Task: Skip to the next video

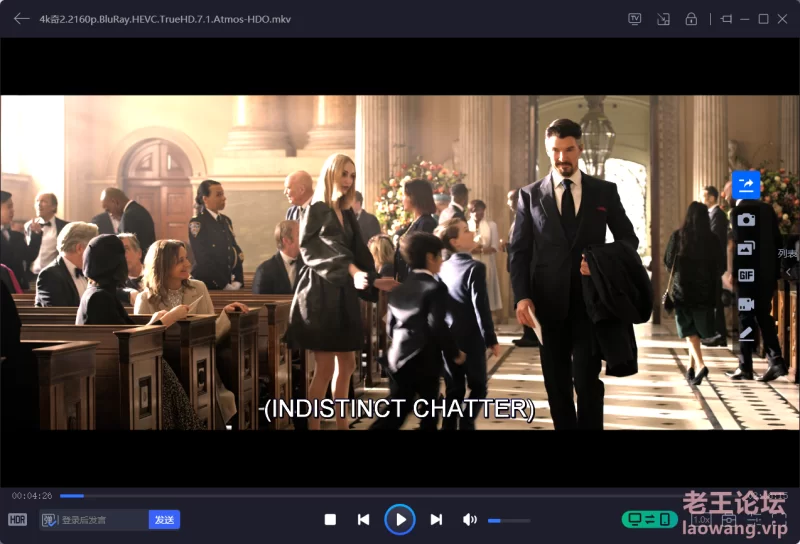Action: click(436, 520)
